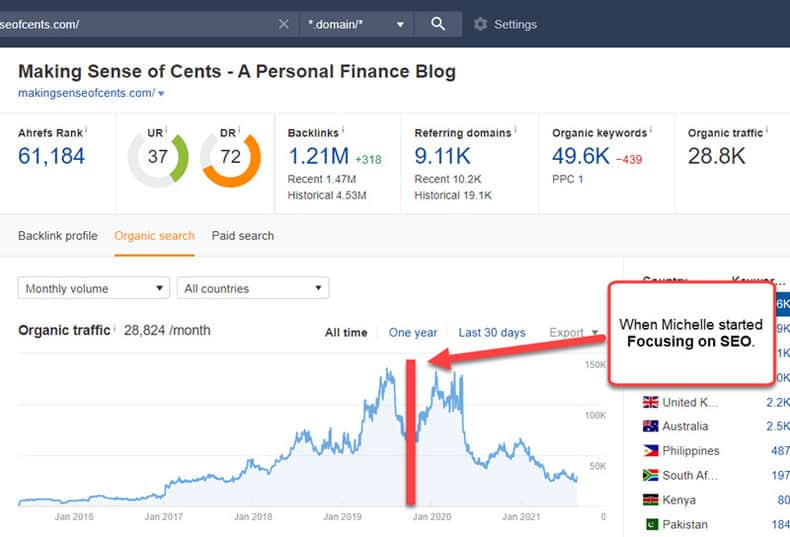Viewport: 790px width, 537px height.
Task: Click the info icon next to Organic traffic chart title
Action: 114,328
